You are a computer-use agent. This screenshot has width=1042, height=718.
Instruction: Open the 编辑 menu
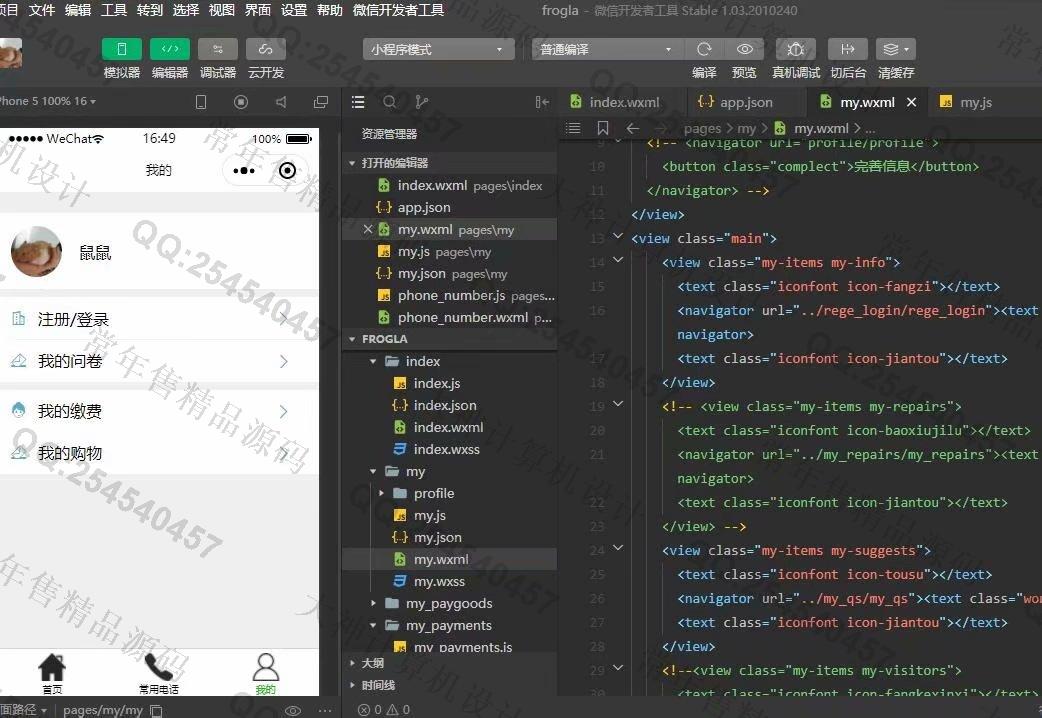(78, 10)
